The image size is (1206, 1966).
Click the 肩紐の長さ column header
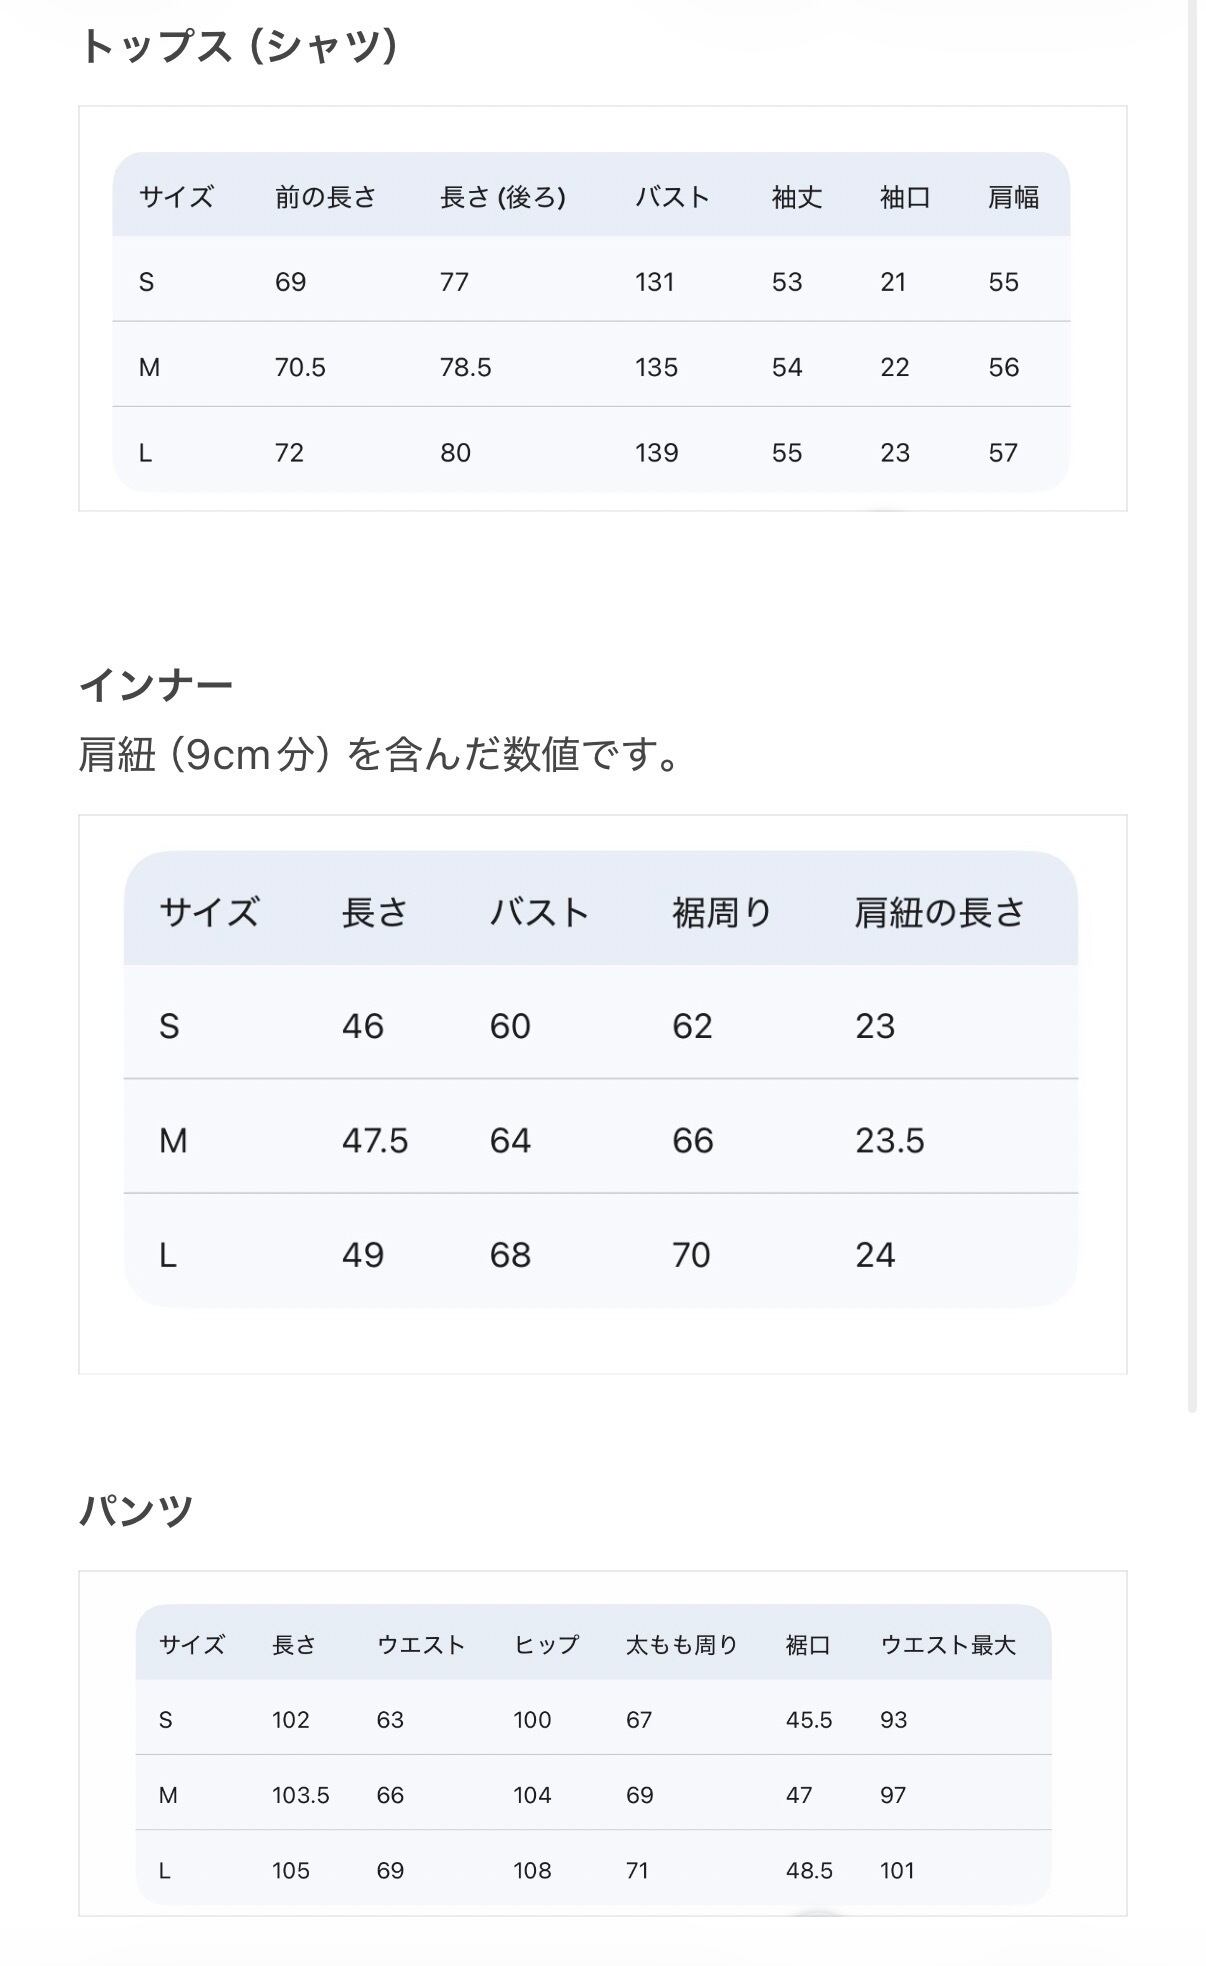(939, 912)
